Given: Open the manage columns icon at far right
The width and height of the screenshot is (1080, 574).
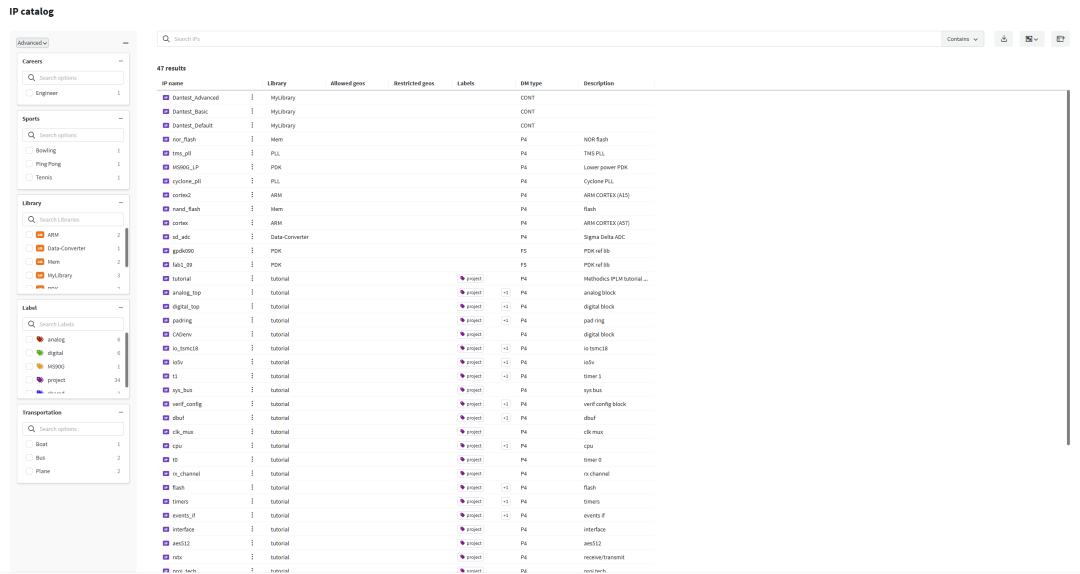Looking at the screenshot, I should pyautogui.click(x=1060, y=39).
